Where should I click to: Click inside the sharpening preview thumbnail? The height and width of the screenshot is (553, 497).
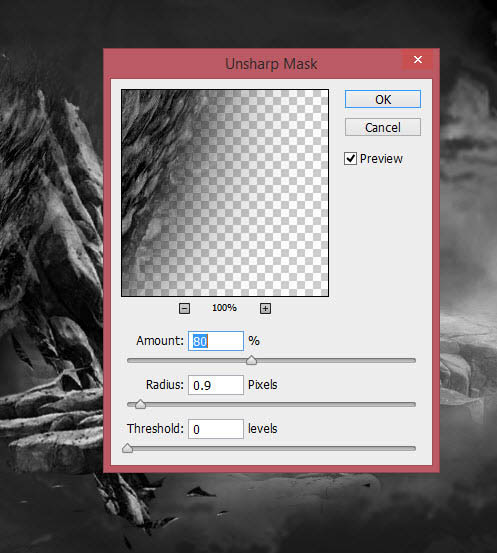[x=225, y=193]
